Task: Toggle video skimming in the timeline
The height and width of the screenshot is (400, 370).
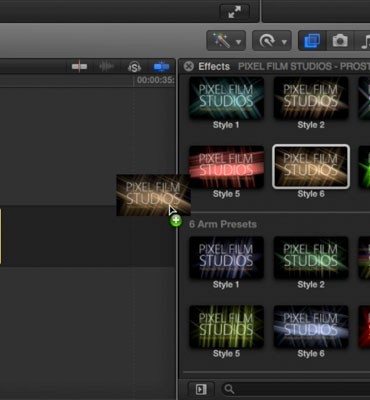Action: click(x=79, y=67)
